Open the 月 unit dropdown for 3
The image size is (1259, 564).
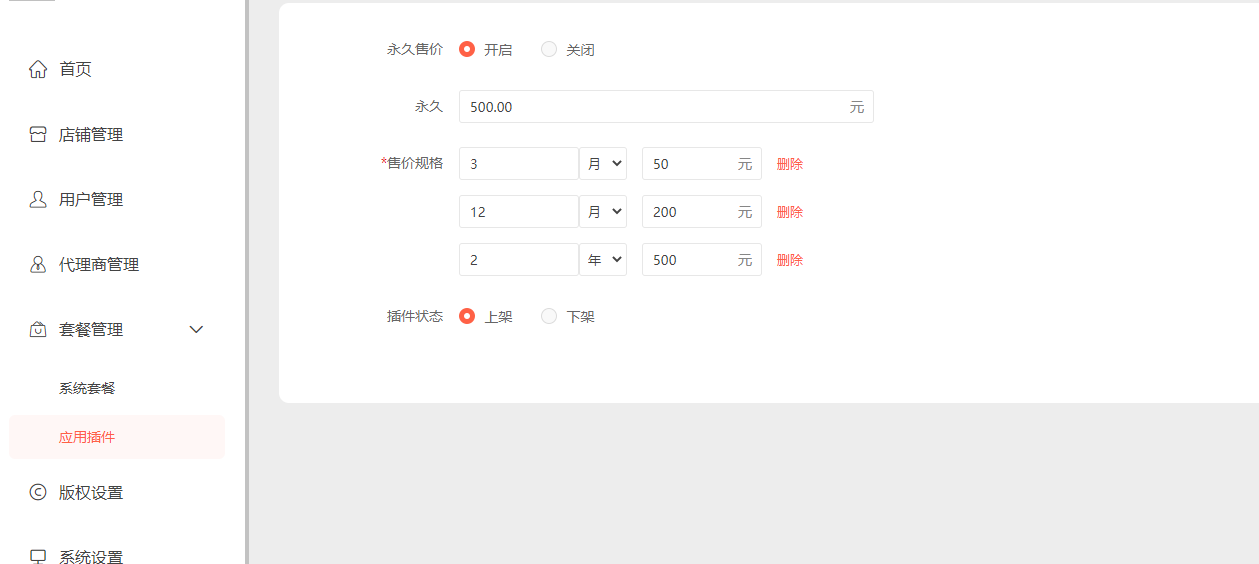pyautogui.click(x=603, y=164)
